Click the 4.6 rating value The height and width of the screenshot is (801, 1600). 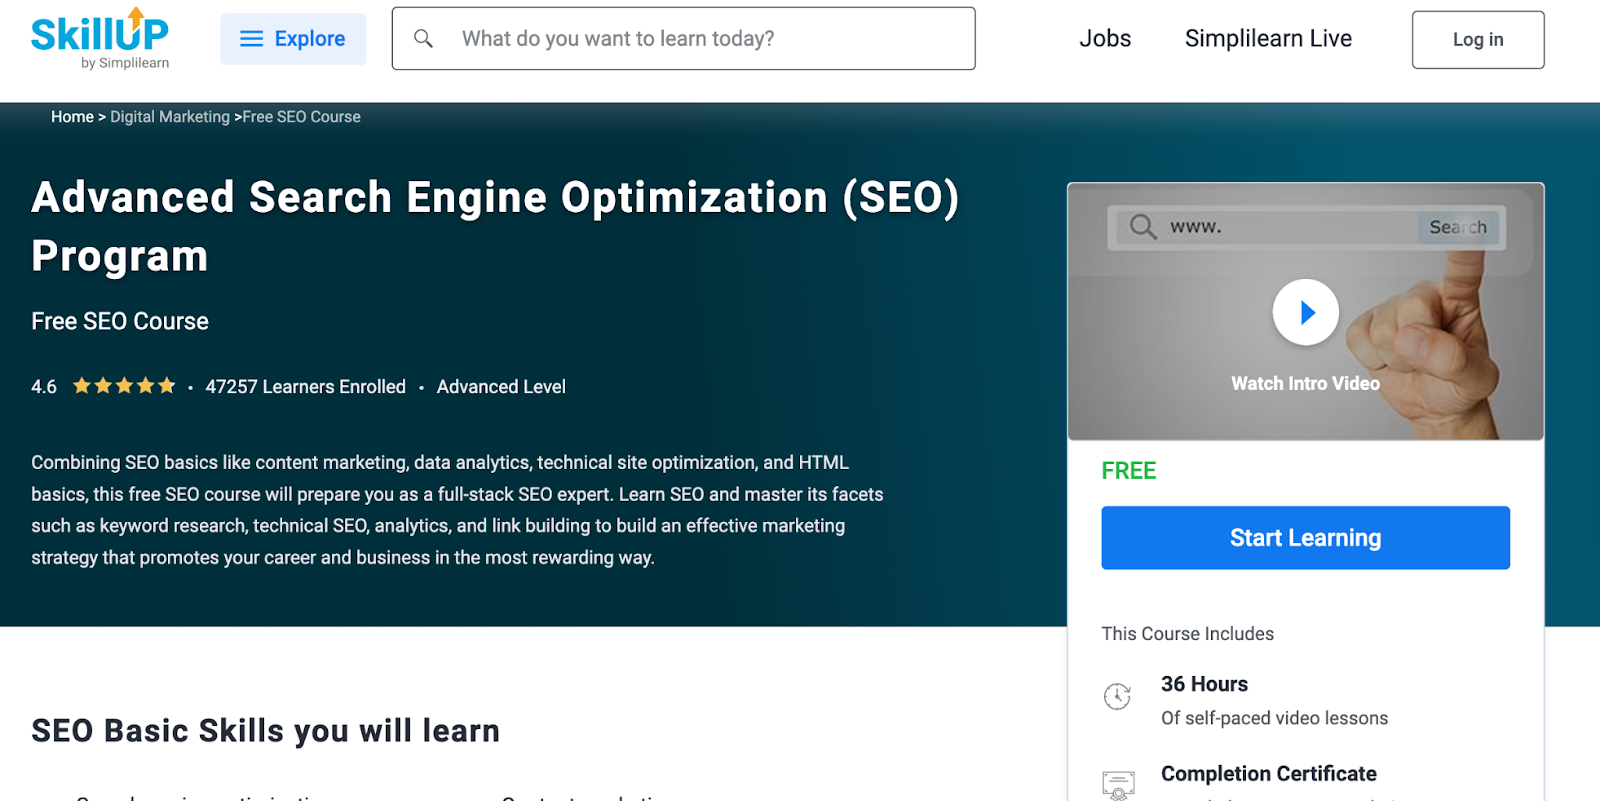point(44,387)
